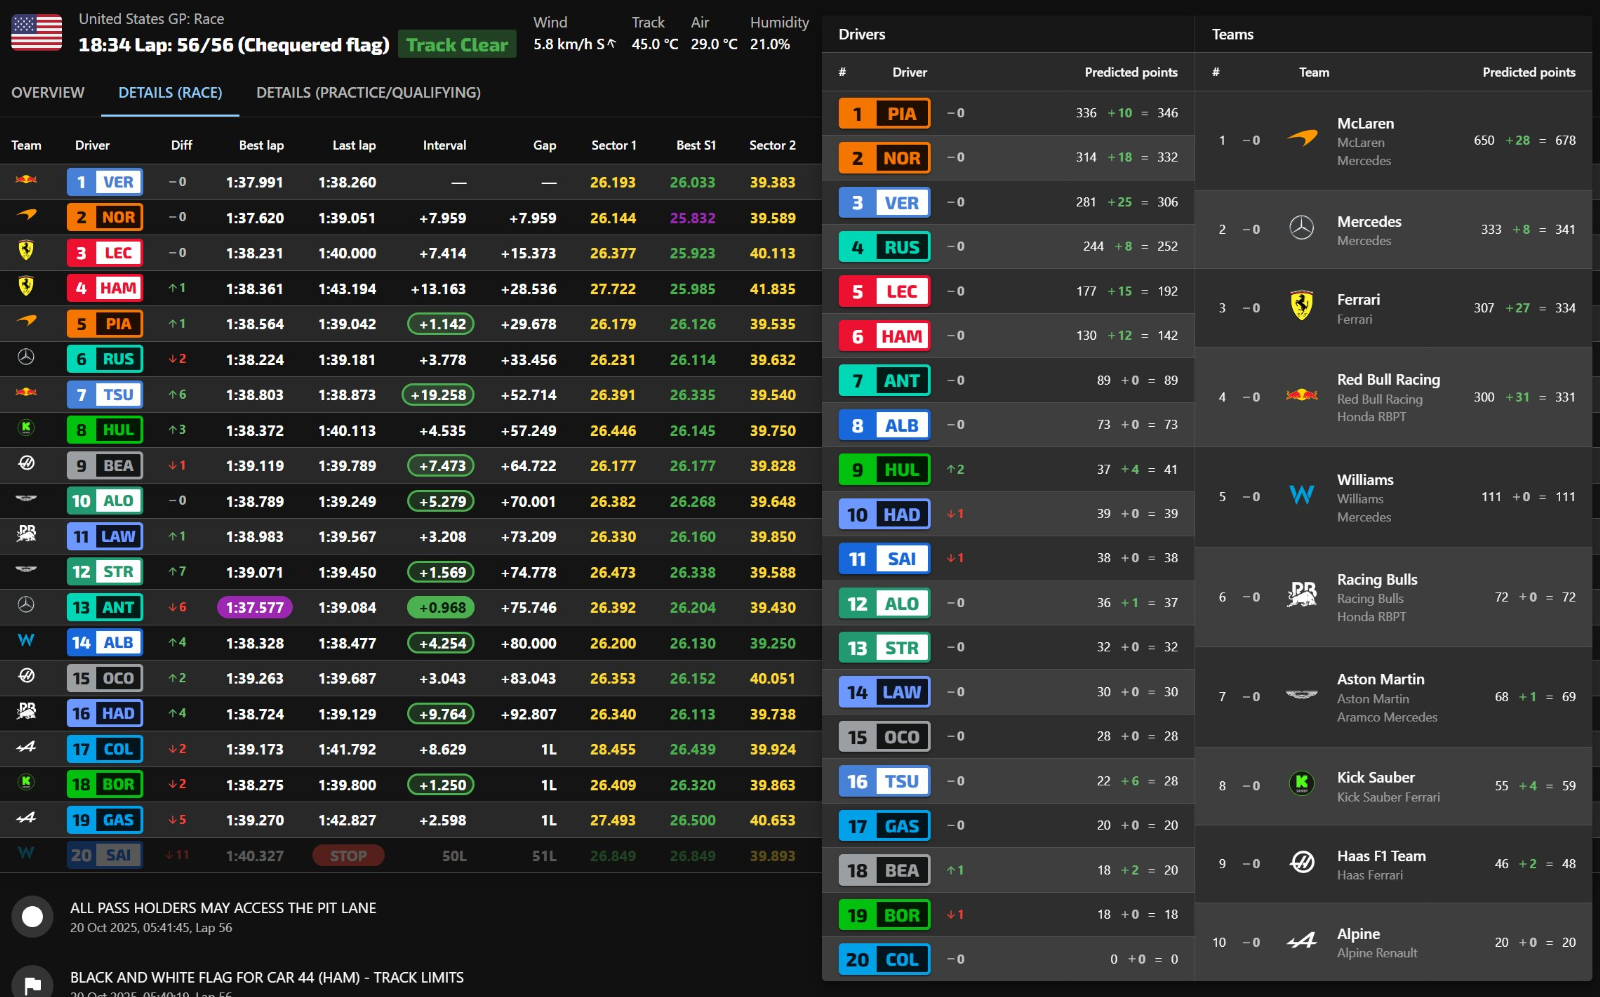Click the black and white flag message icon

[32, 984]
